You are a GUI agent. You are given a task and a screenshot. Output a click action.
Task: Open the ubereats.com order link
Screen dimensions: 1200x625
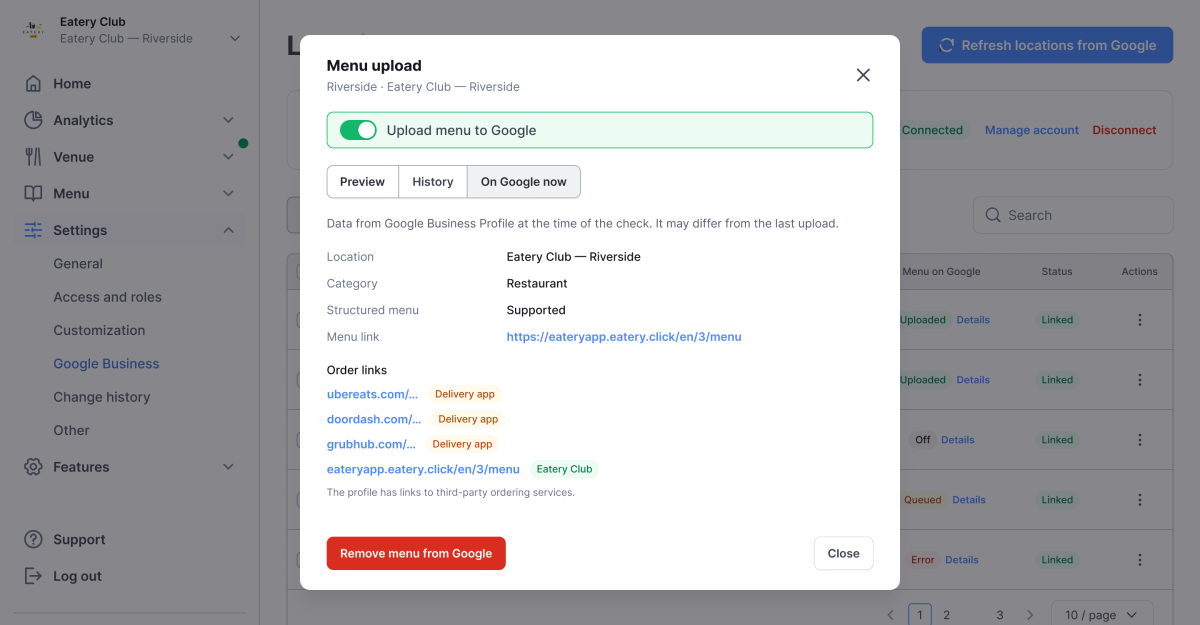coord(372,394)
